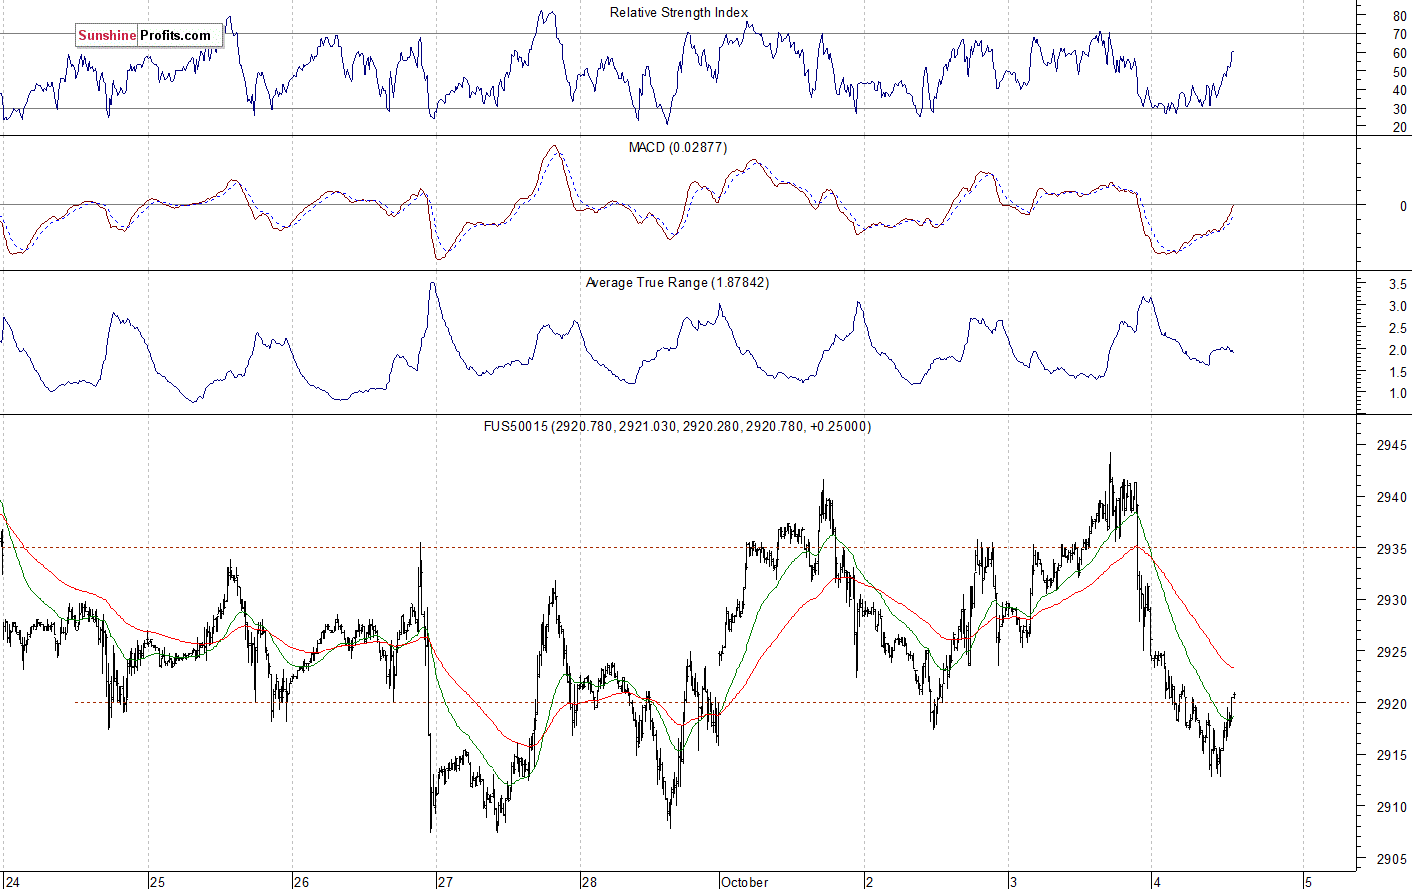Click the RSI axis value 50
Image resolution: width=1412 pixels, height=889 pixels.
[1399, 72]
